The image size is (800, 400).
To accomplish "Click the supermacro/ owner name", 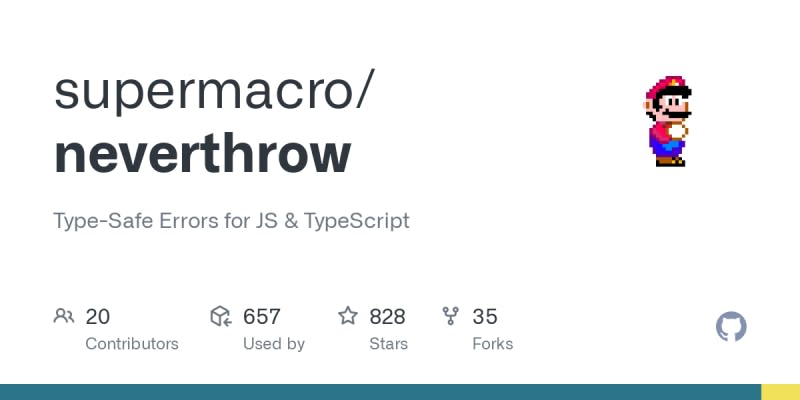I will [x=215, y=91].
